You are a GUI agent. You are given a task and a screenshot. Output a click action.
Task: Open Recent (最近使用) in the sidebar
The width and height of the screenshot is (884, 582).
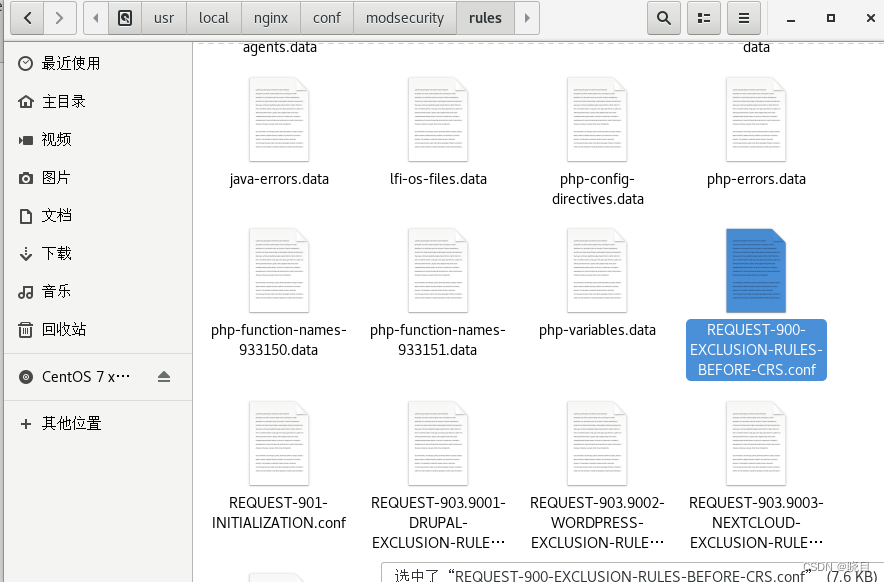click(x=98, y=63)
